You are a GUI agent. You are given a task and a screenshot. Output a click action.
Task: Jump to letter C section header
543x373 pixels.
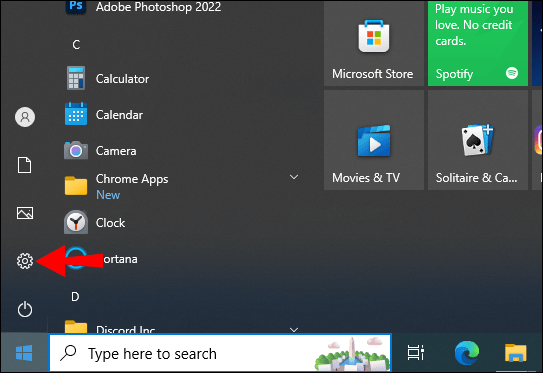point(76,45)
